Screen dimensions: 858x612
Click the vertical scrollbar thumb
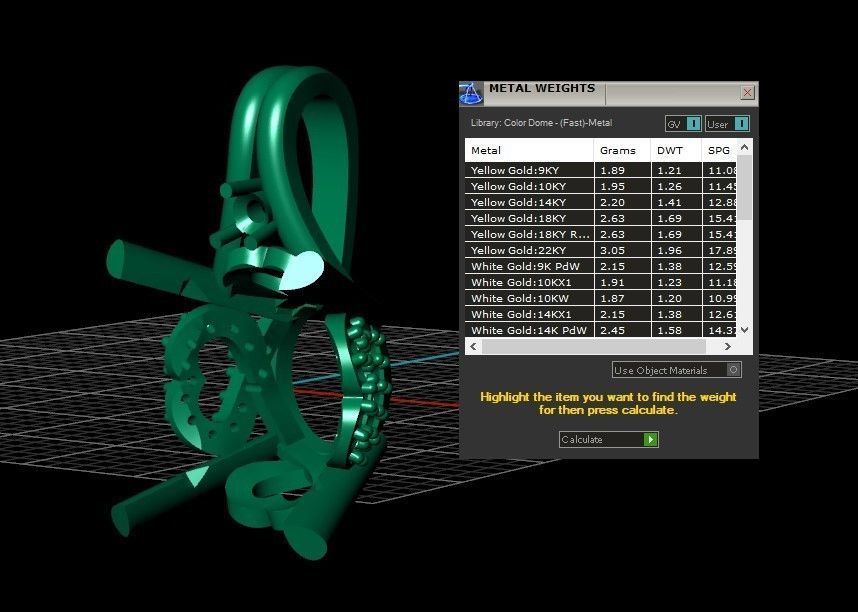744,187
